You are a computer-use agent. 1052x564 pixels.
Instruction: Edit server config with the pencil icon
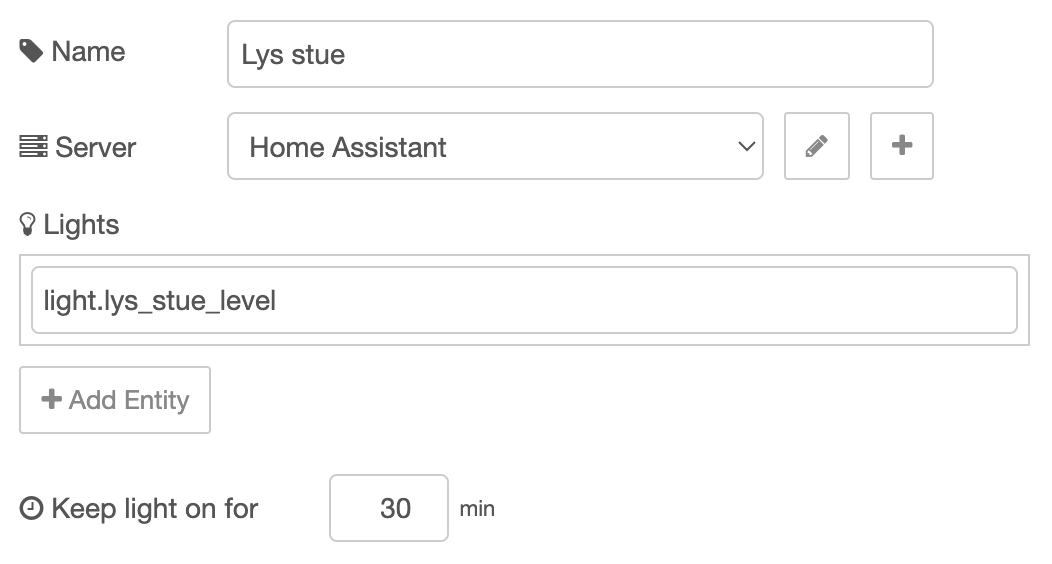(x=816, y=146)
